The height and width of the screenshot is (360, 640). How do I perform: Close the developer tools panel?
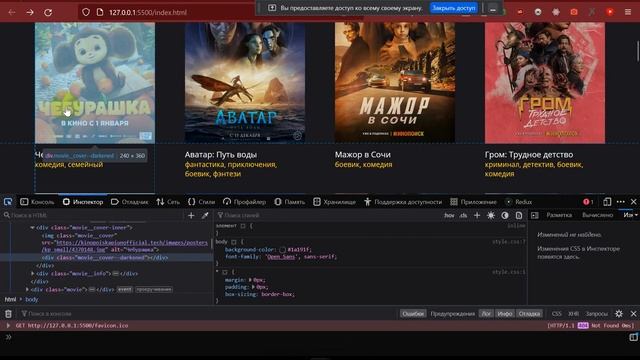click(x=633, y=202)
